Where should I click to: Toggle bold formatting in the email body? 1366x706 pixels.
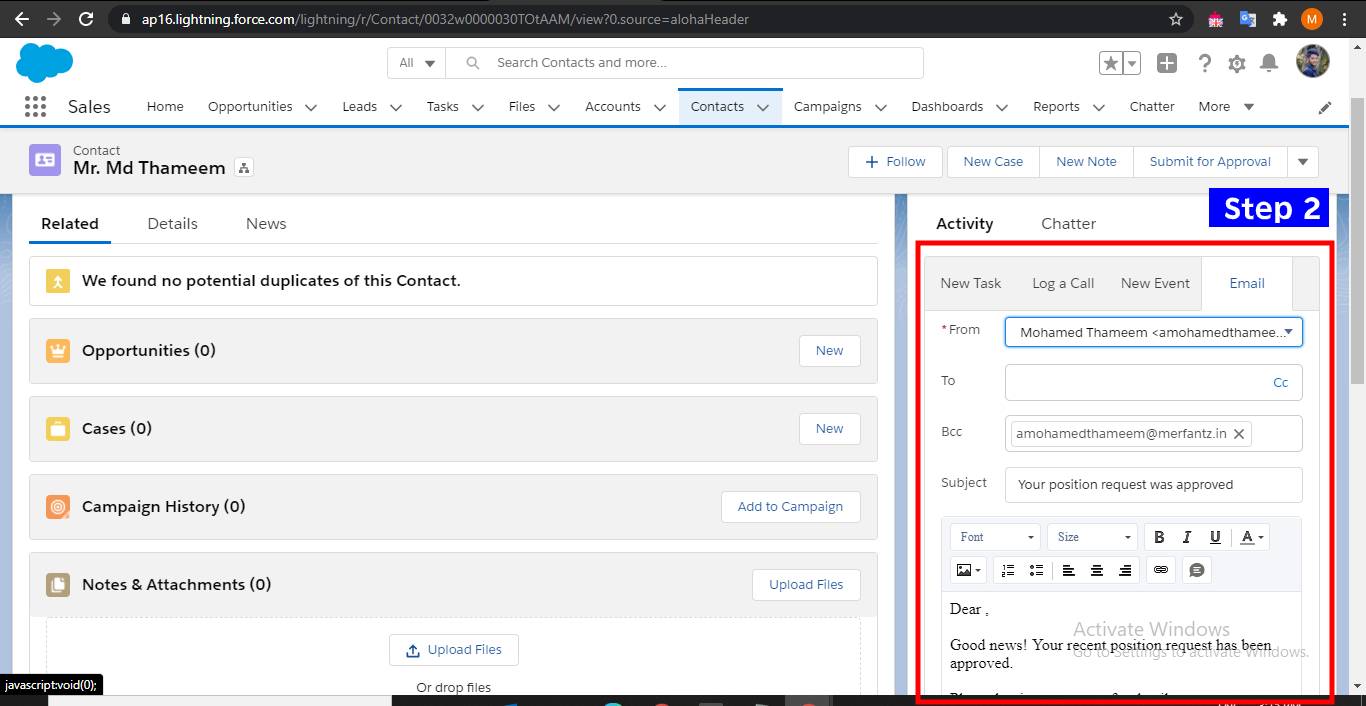[x=1159, y=537]
